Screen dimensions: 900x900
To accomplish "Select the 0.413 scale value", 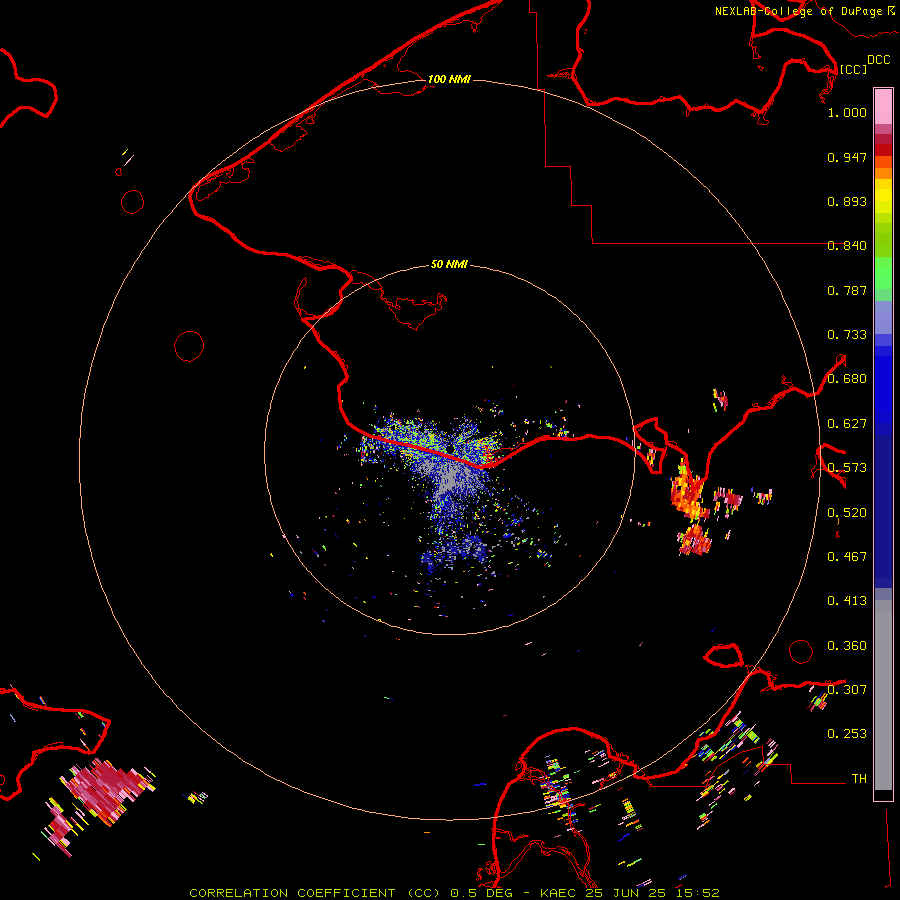I will (x=847, y=601).
